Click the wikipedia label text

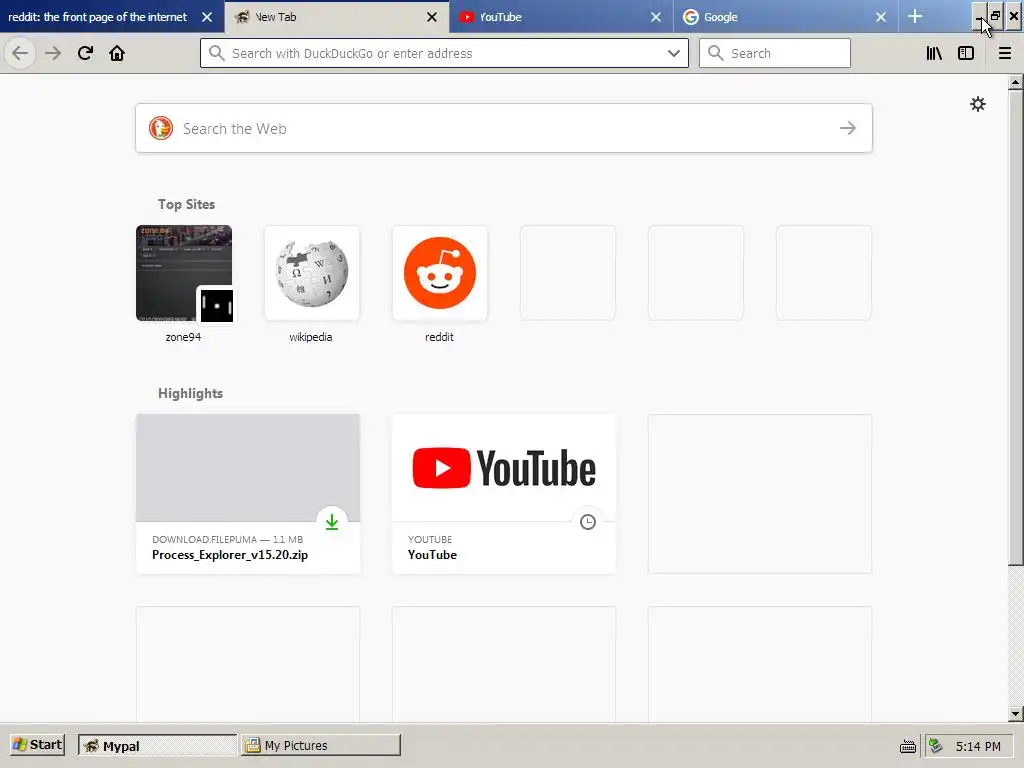point(311,337)
